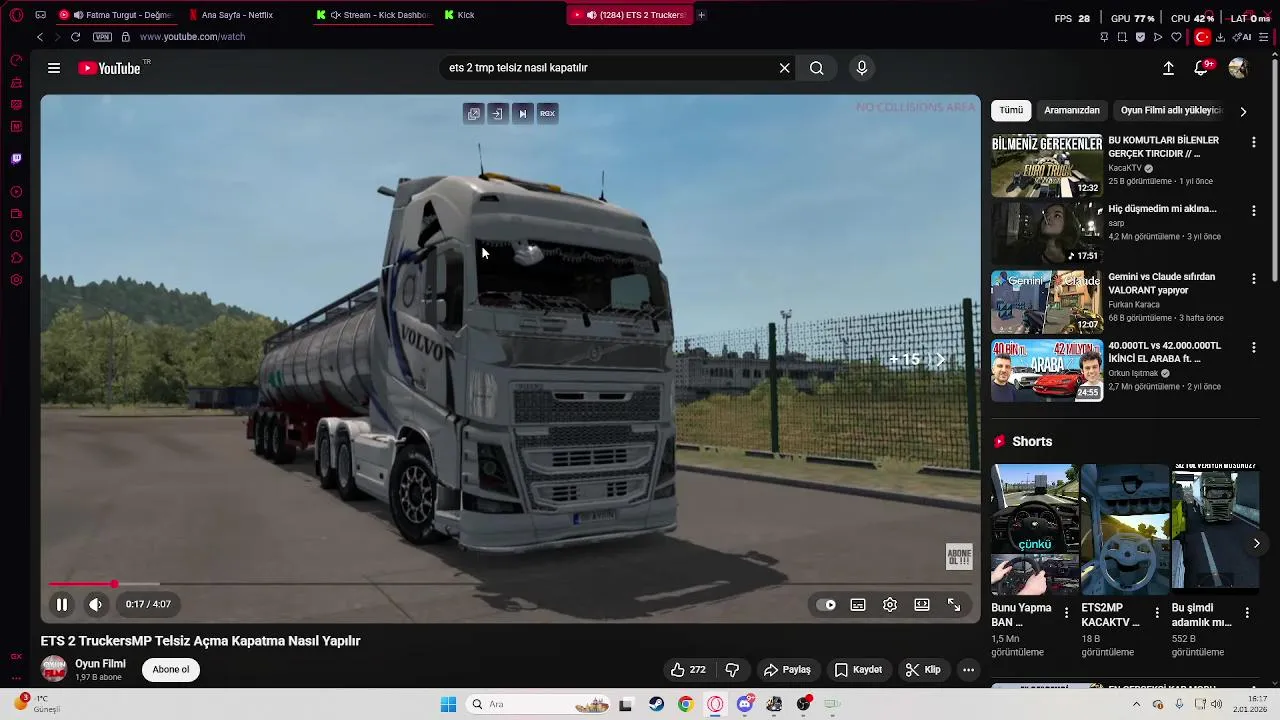1280x720 pixels.
Task: Open Google Chrome from the taskbar
Action: click(685, 704)
